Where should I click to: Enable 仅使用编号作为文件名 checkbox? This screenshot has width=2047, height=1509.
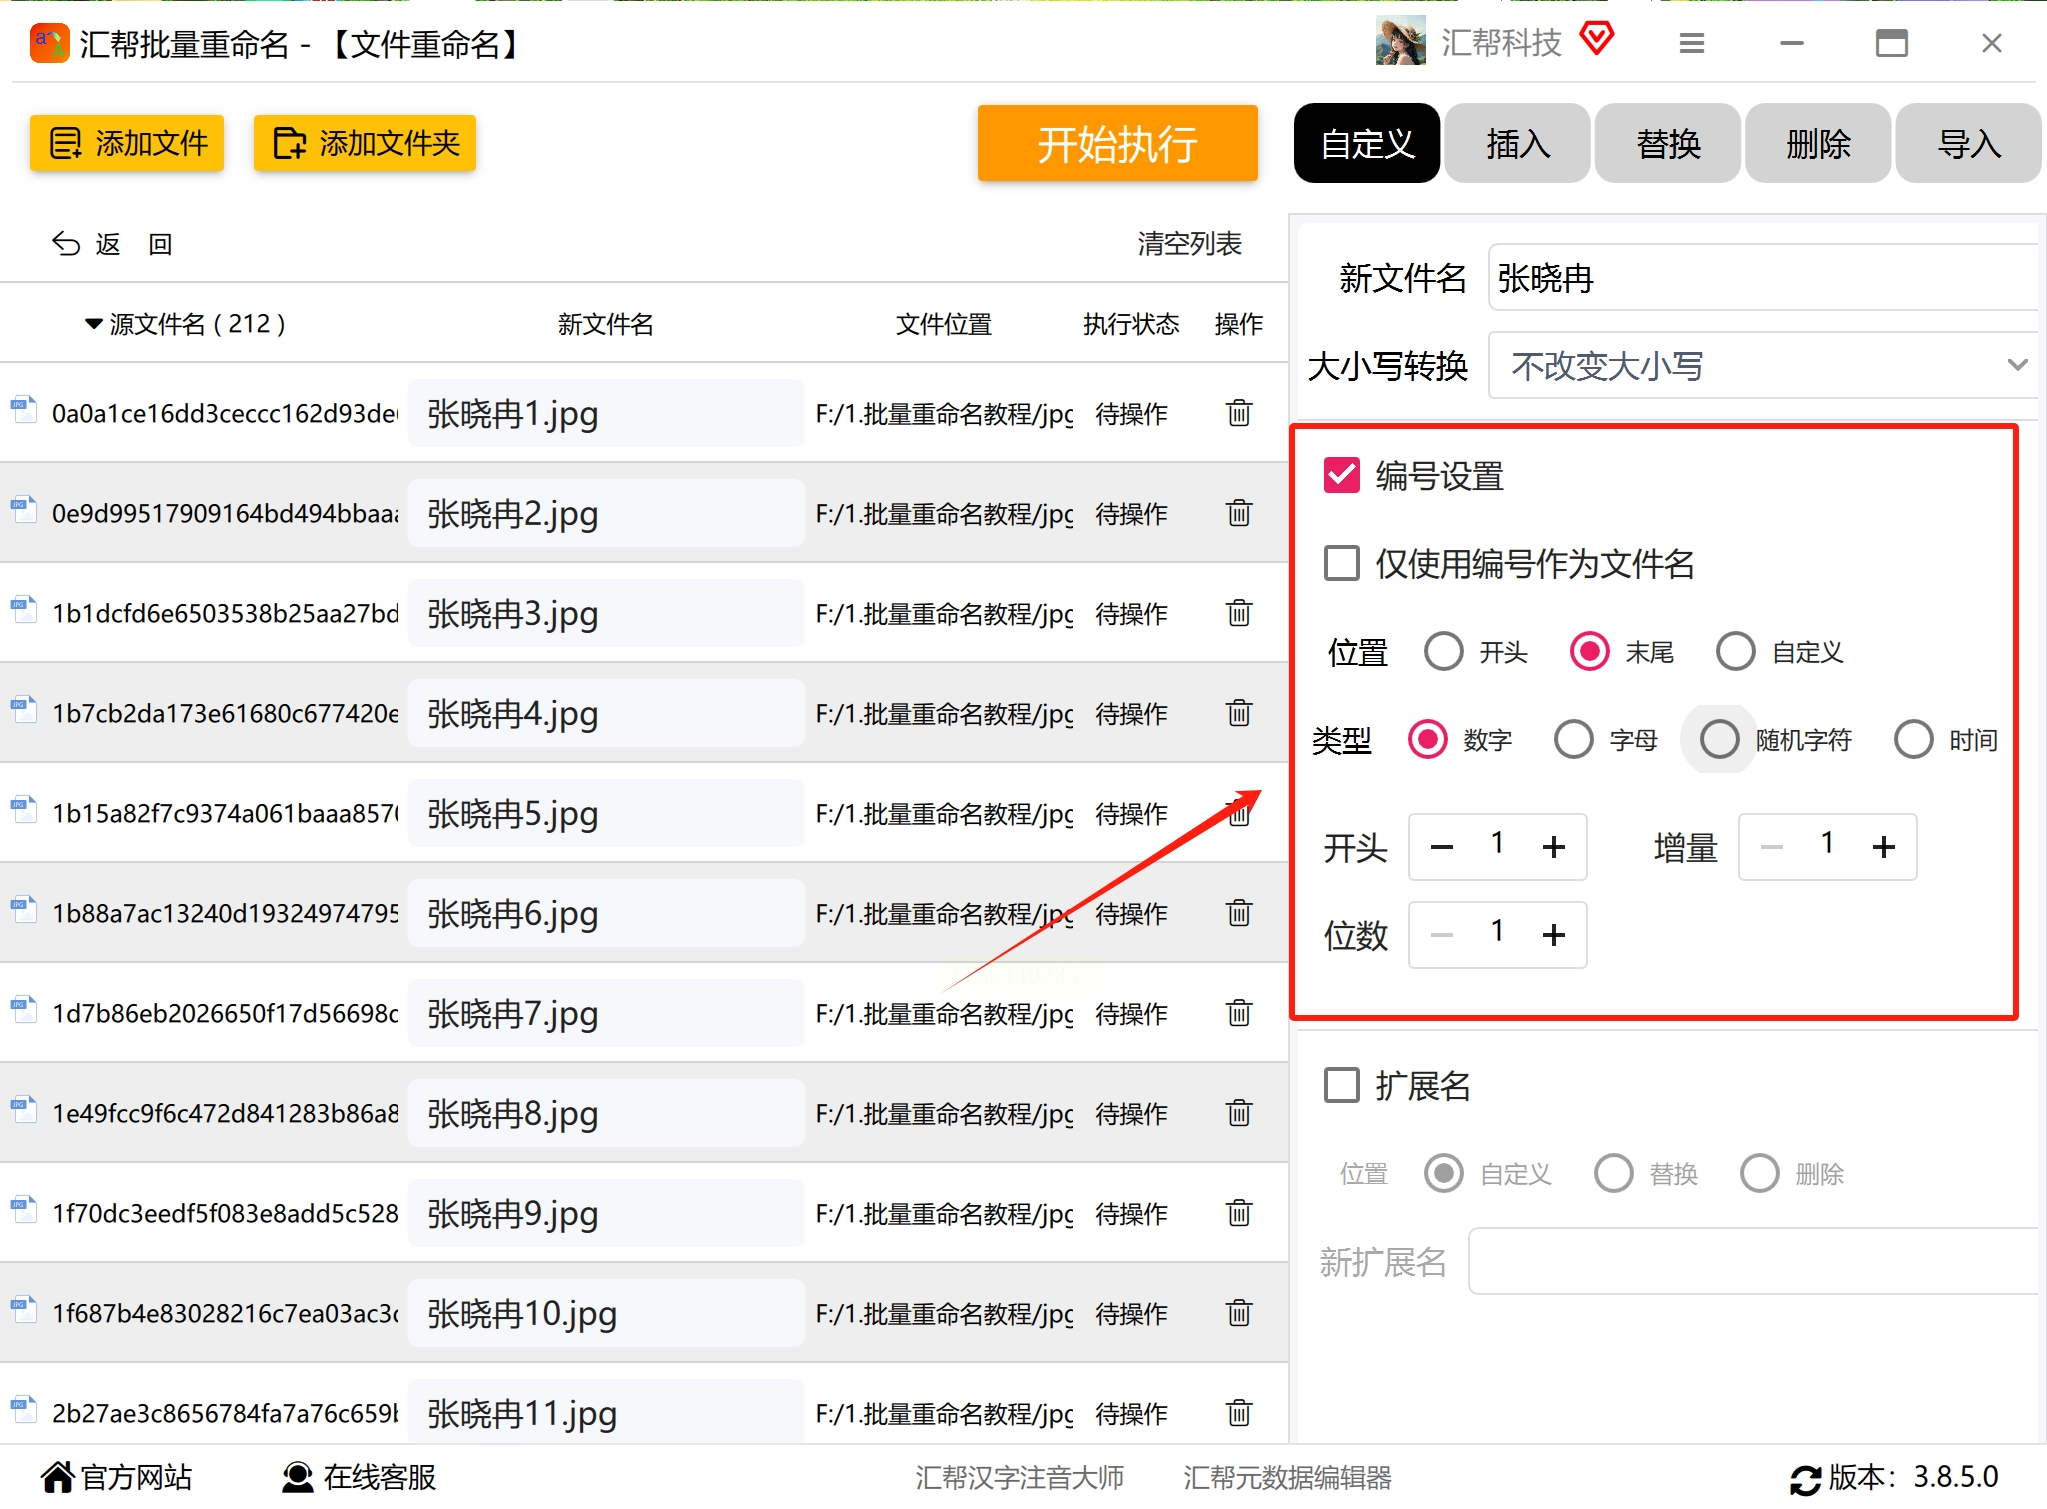coord(1341,564)
